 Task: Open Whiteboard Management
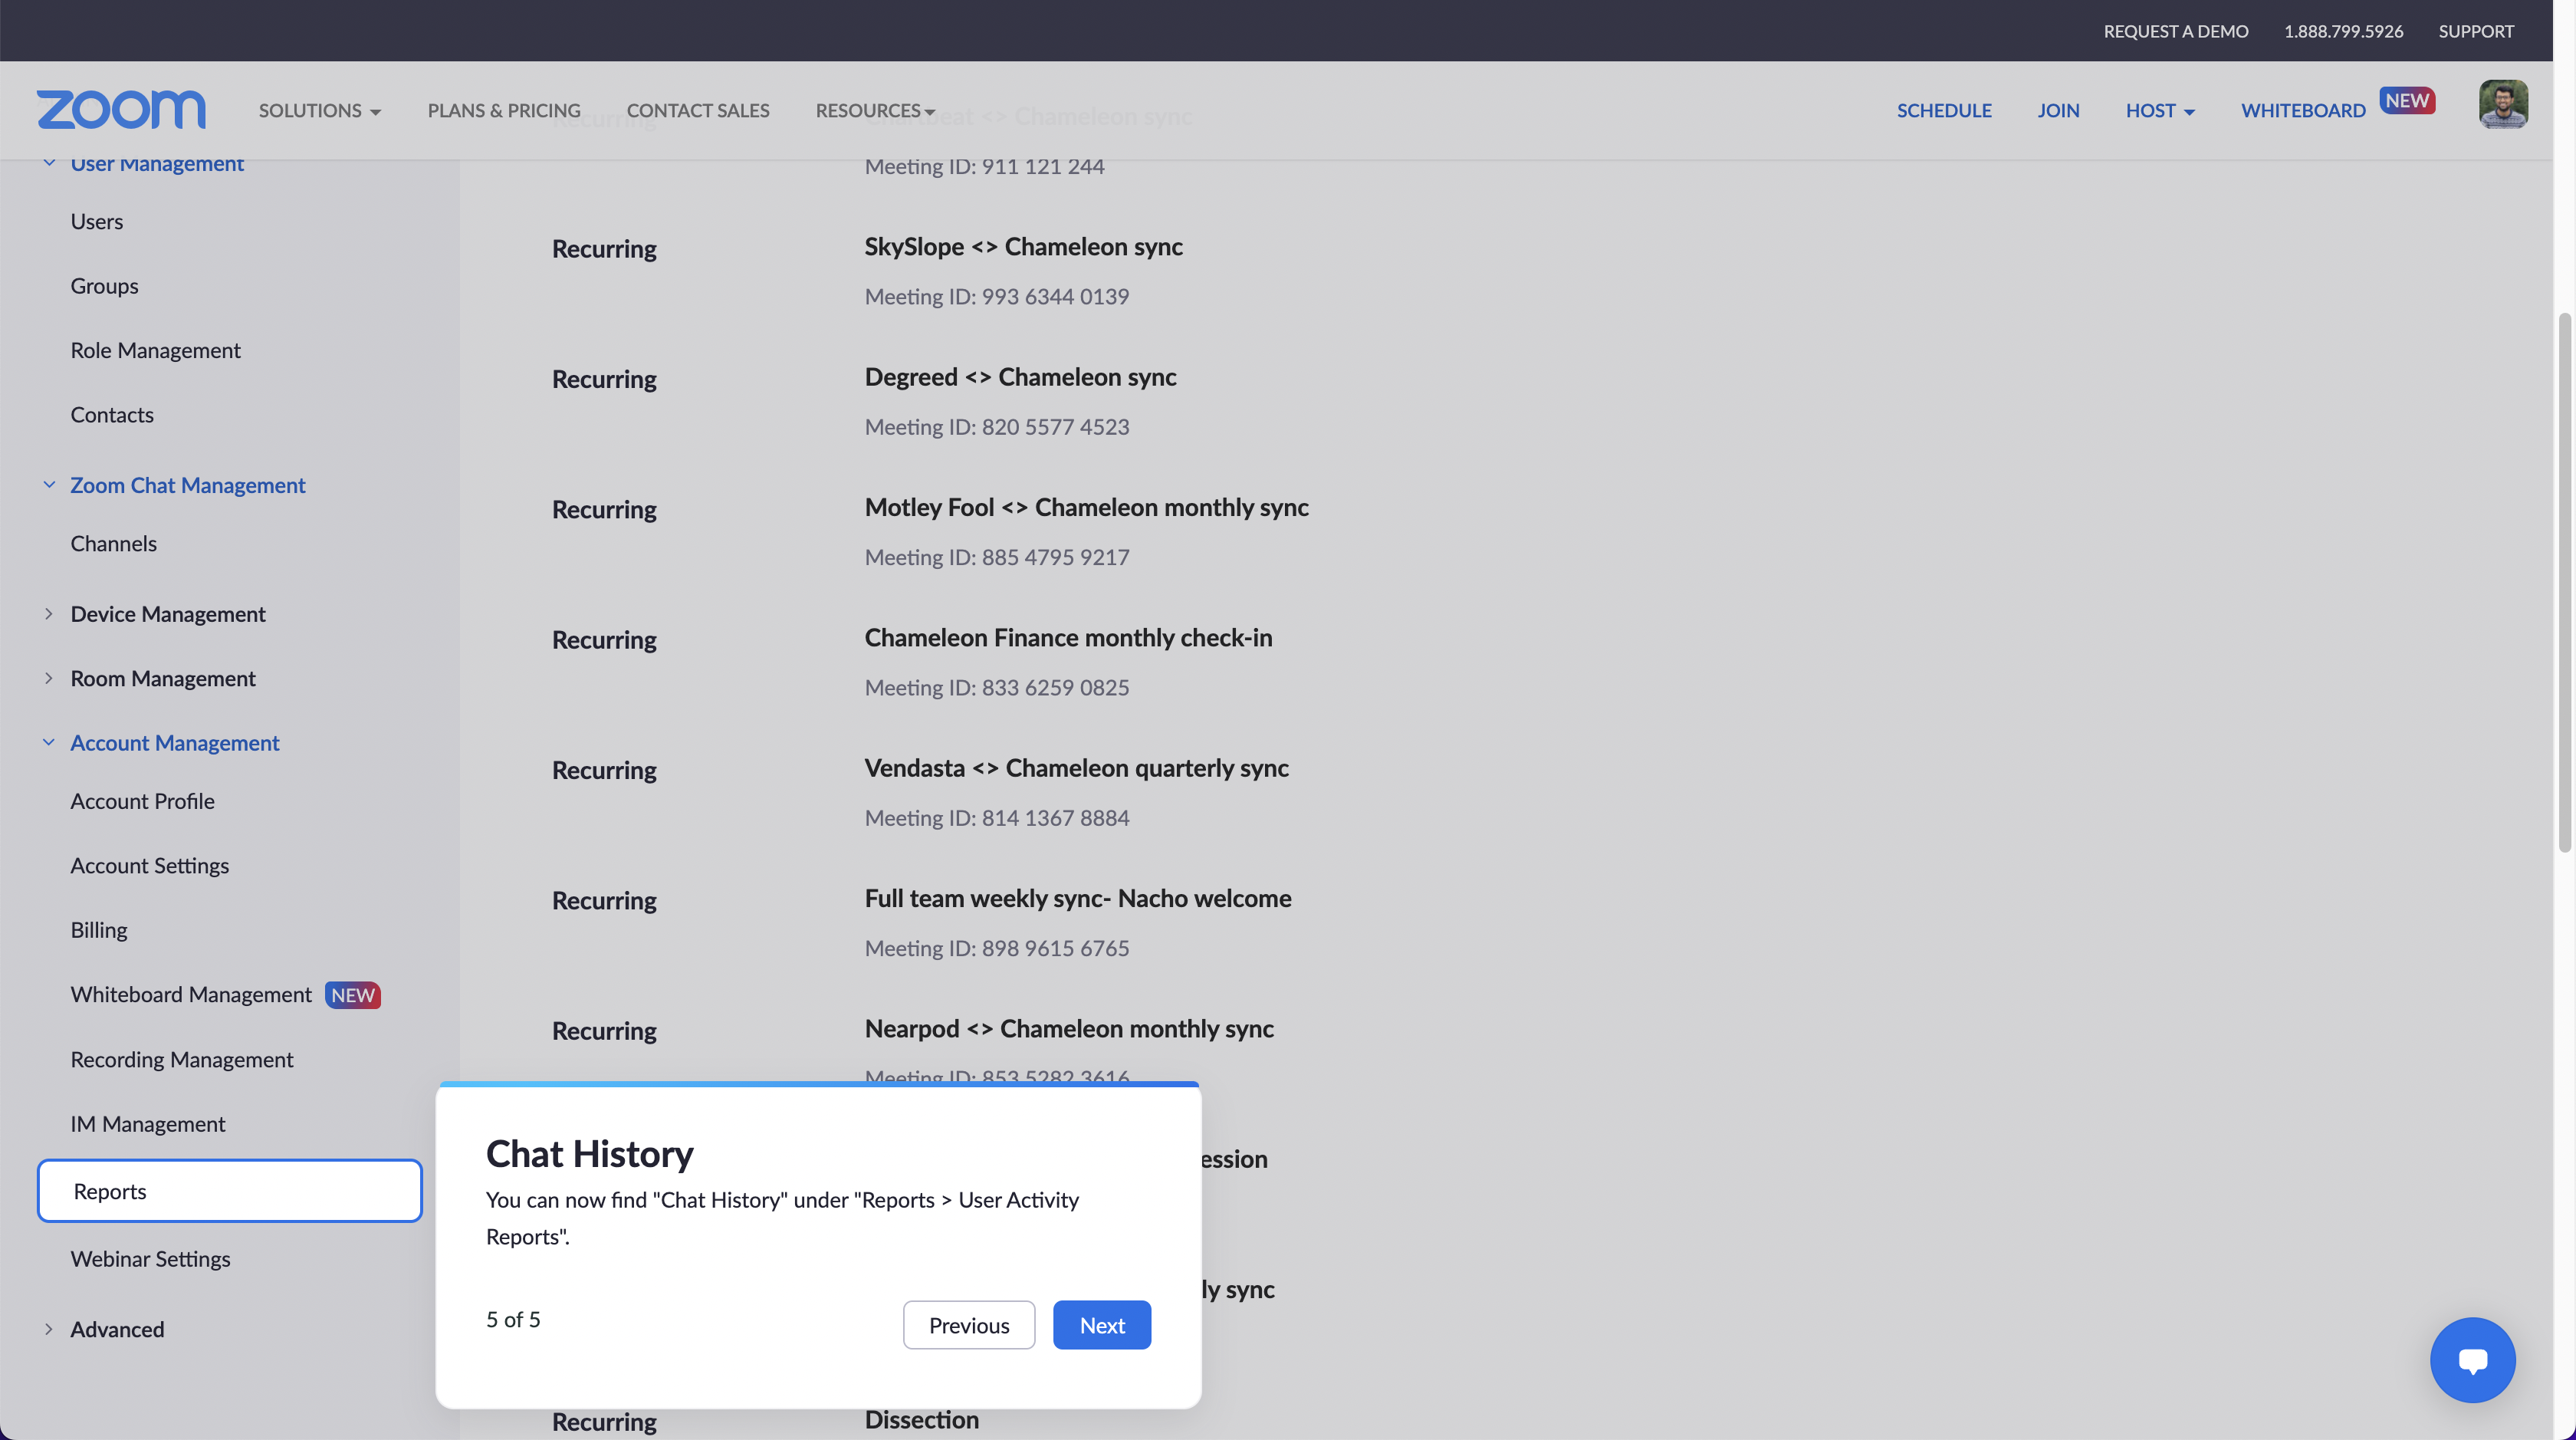coord(191,995)
